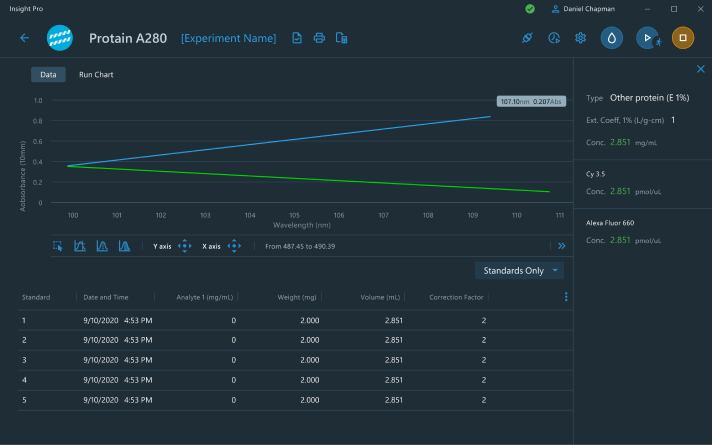Open the settings gear icon

coord(580,38)
